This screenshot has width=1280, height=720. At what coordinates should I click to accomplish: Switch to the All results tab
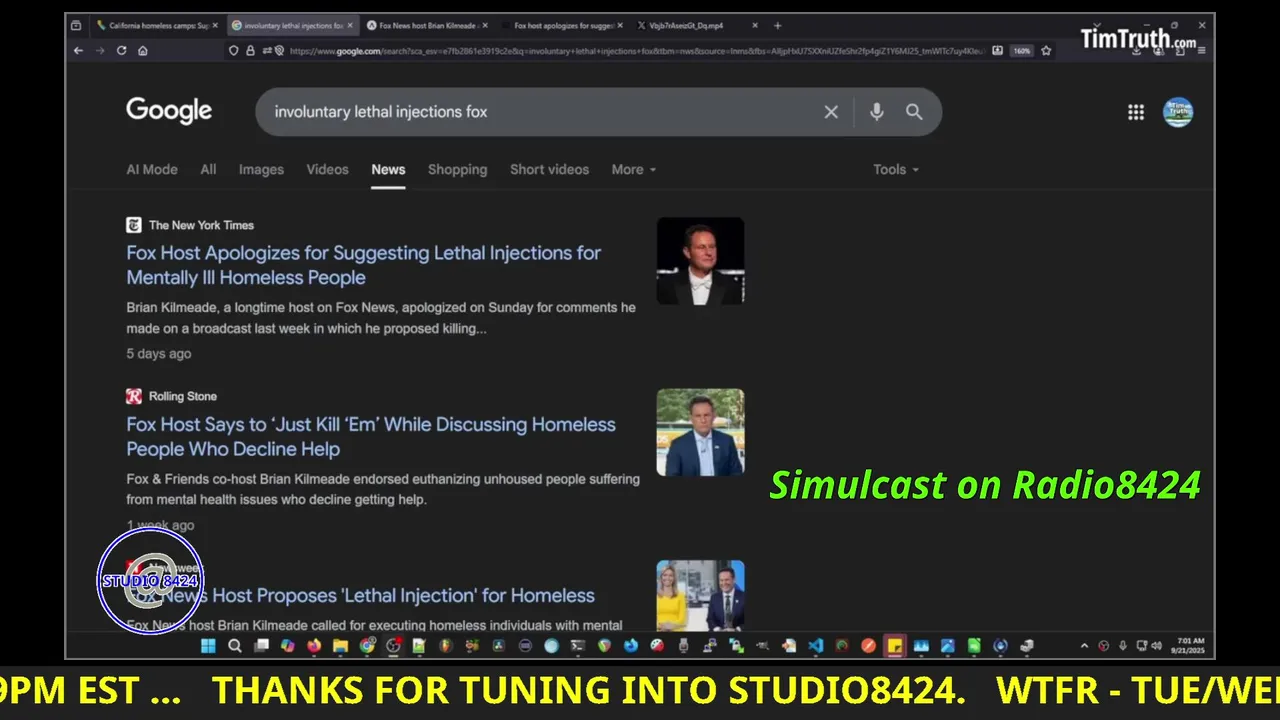click(x=208, y=169)
